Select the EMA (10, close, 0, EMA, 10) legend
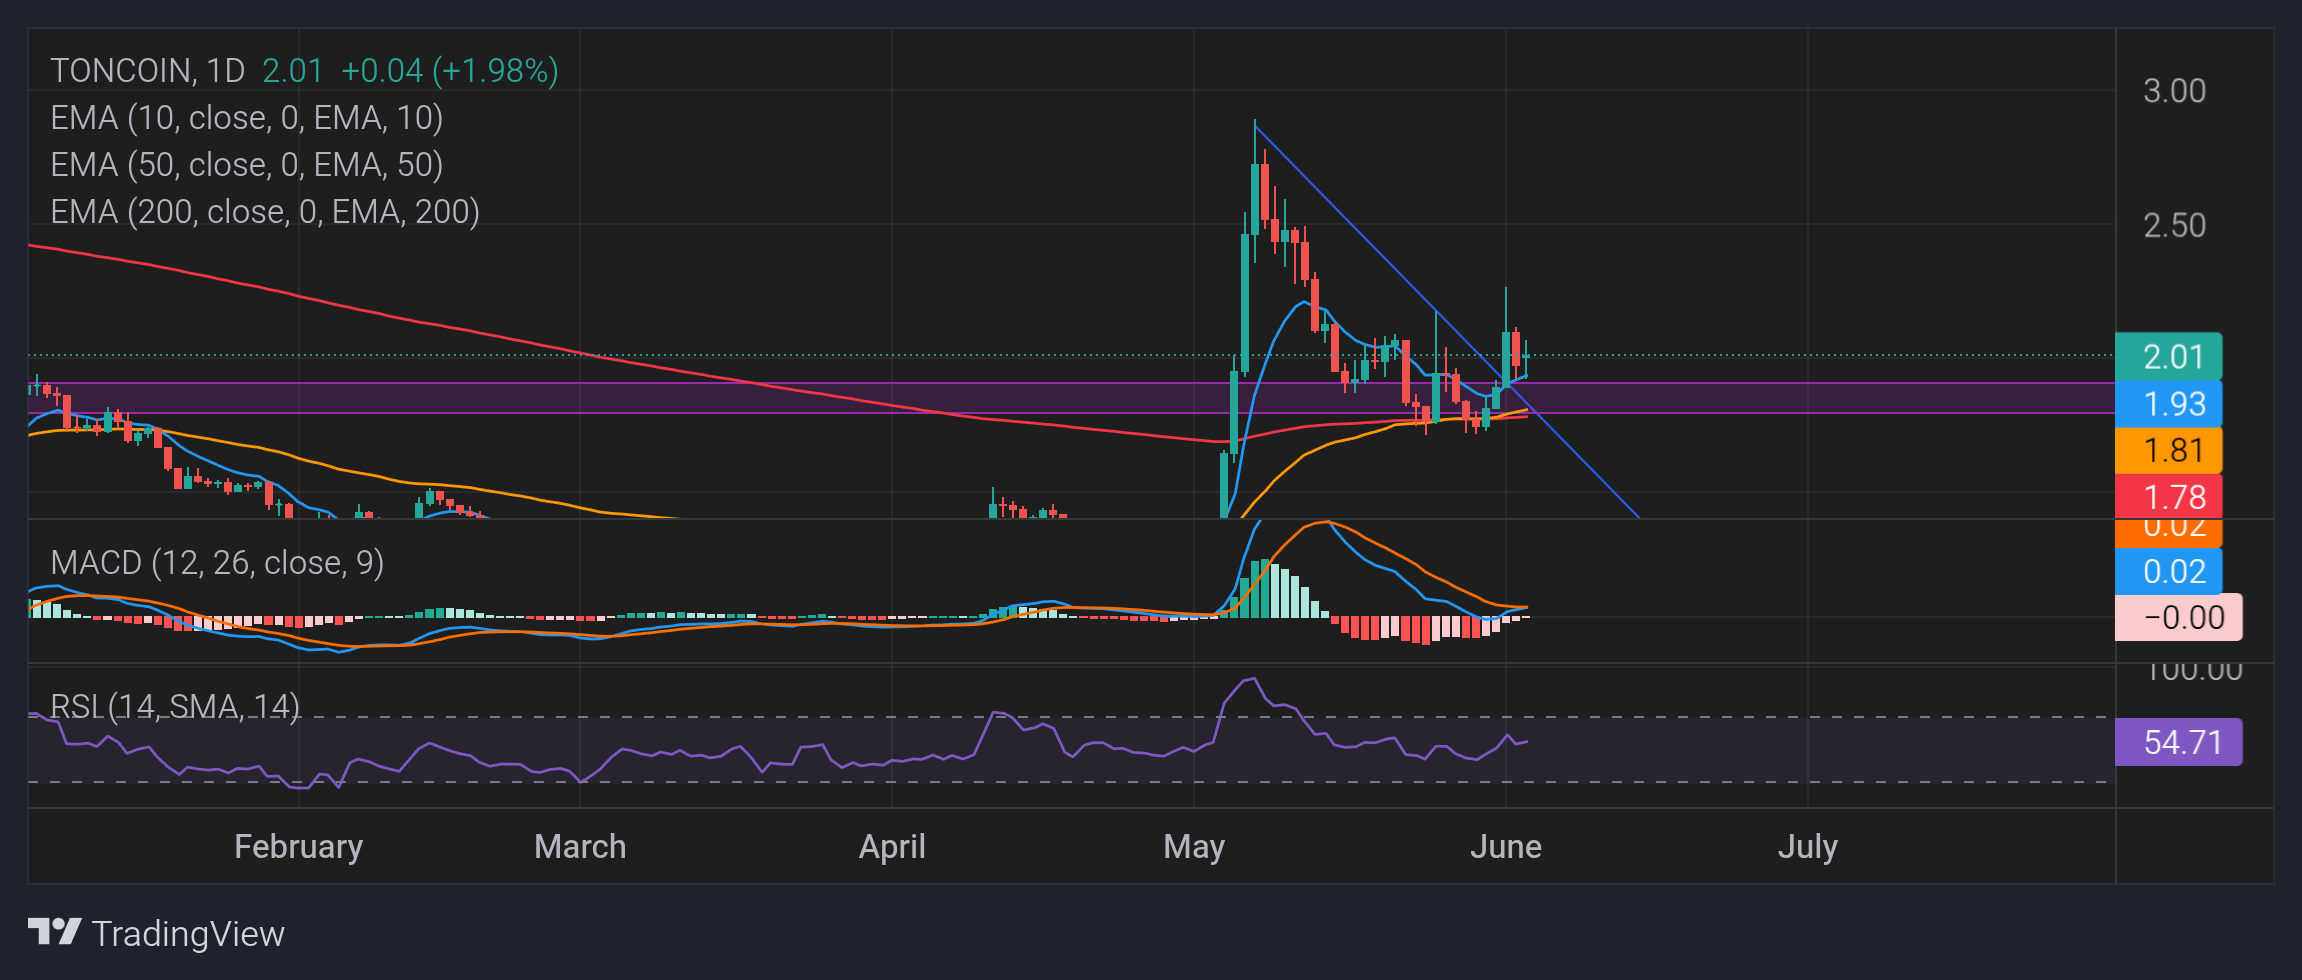The width and height of the screenshot is (2302, 980). point(247,118)
